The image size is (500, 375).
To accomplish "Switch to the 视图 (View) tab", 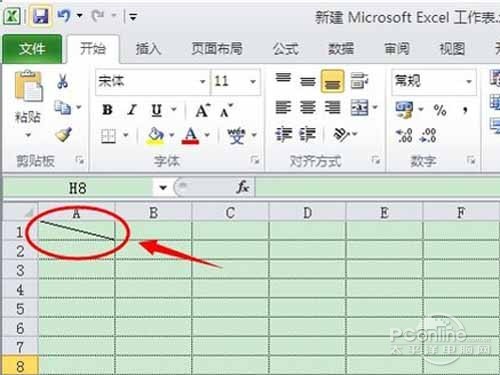I will click(x=452, y=49).
